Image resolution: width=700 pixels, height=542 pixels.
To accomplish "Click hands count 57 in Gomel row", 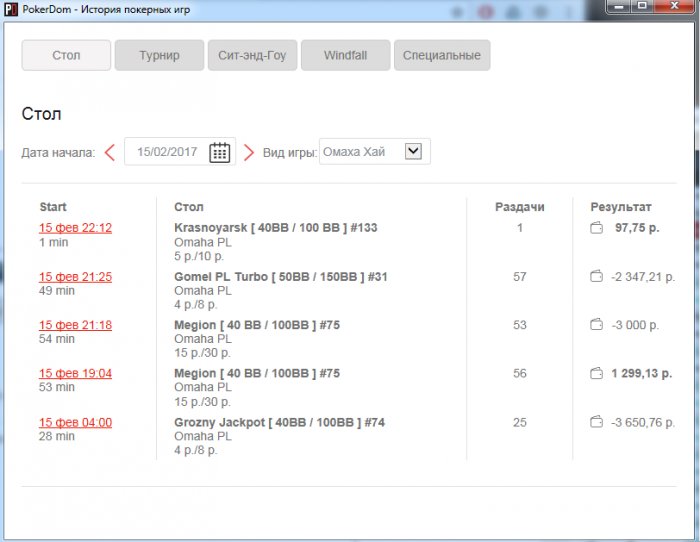I will [520, 277].
